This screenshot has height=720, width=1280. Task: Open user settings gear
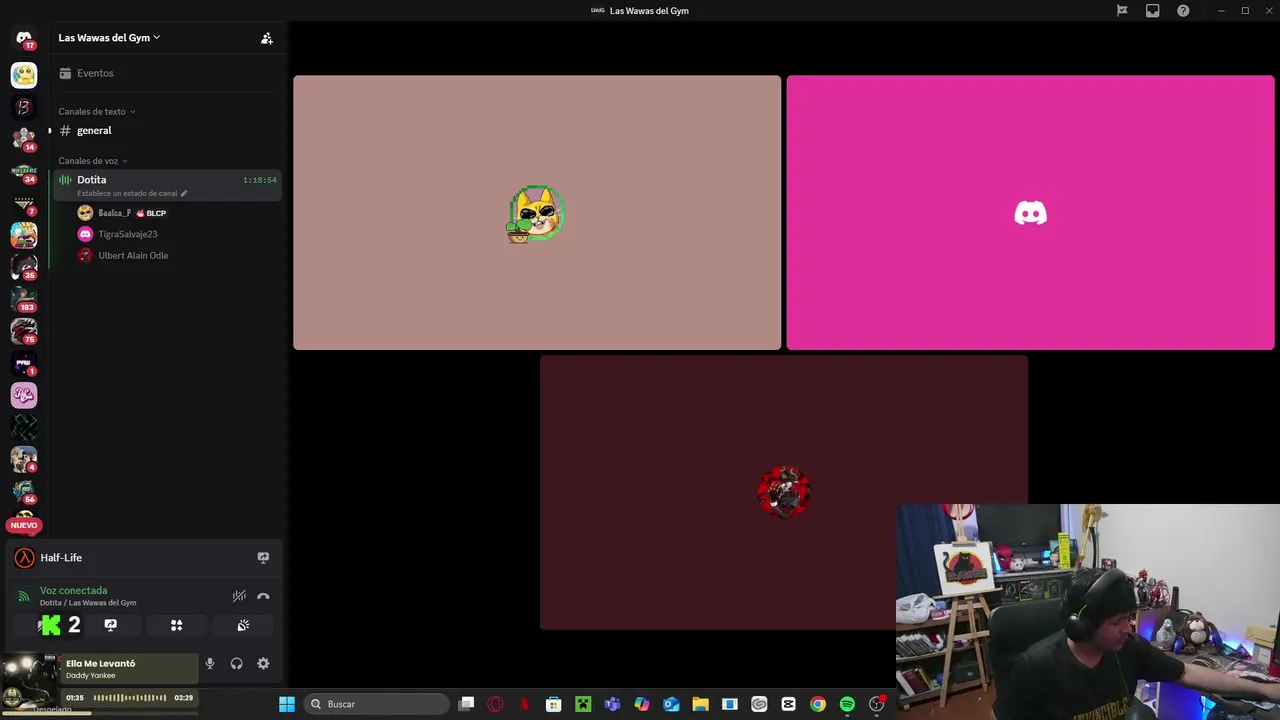(x=263, y=663)
